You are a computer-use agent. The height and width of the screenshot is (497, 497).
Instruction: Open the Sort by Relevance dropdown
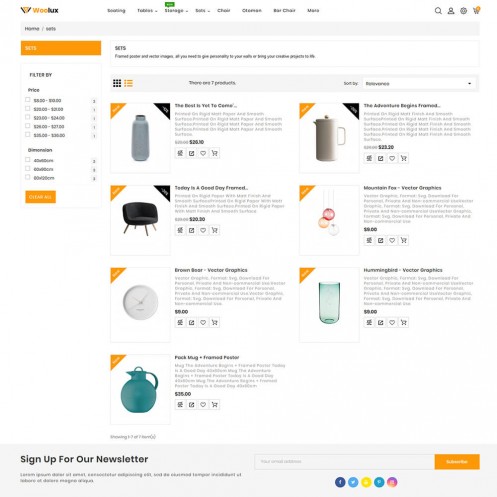[x=419, y=83]
